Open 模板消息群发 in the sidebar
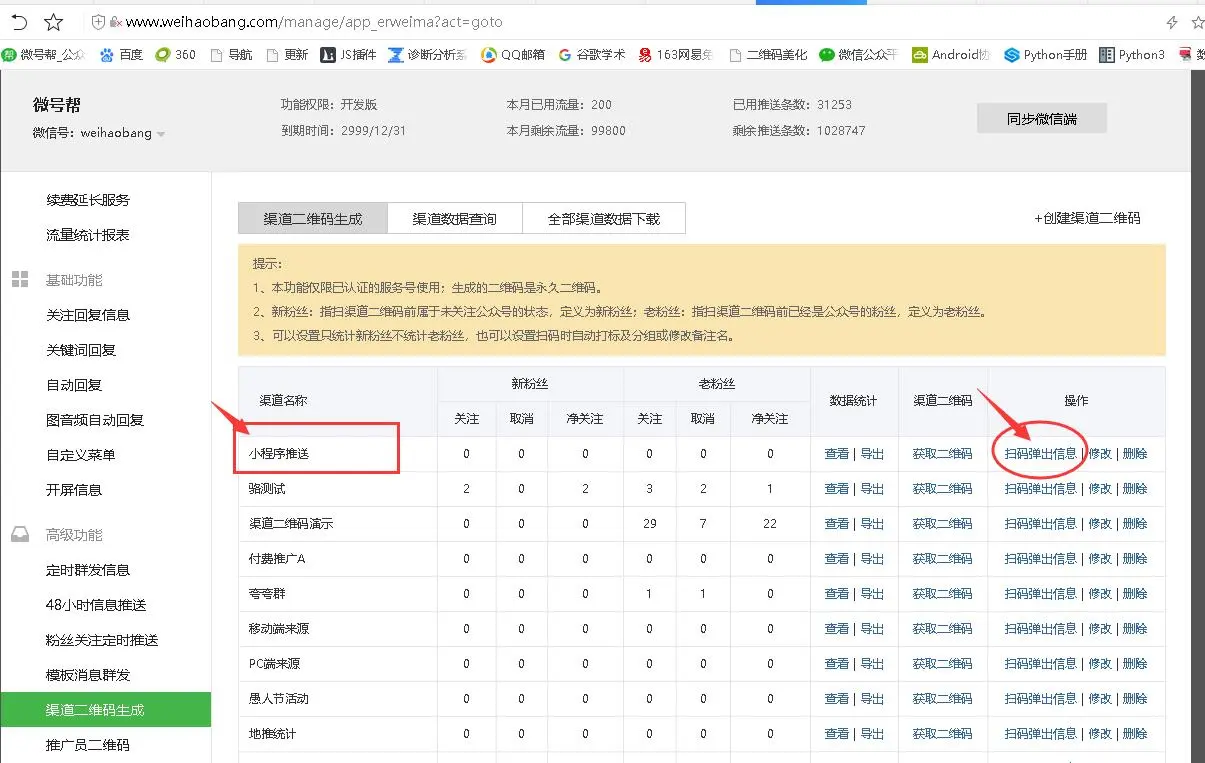The width and height of the screenshot is (1205, 763). [x=88, y=675]
